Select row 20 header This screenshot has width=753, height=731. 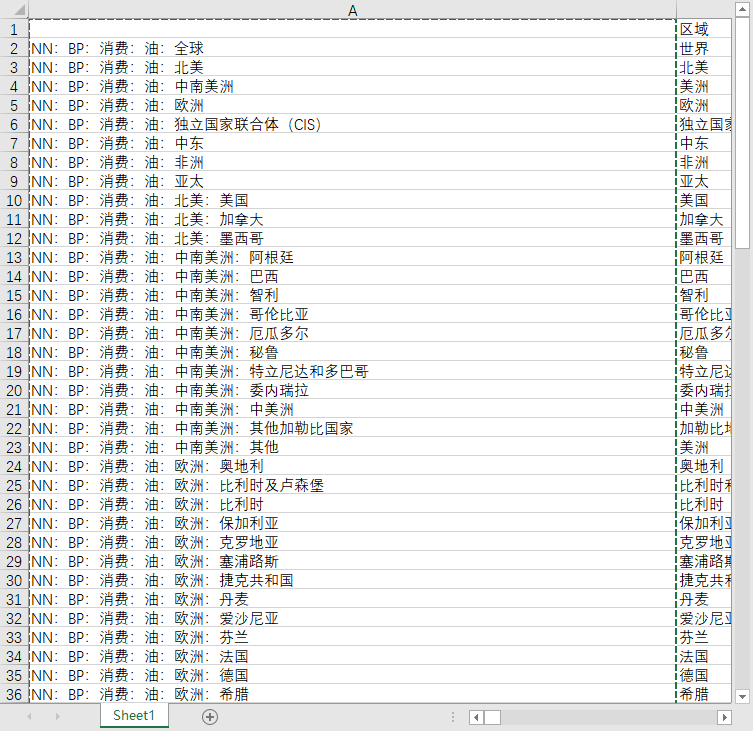point(14,390)
